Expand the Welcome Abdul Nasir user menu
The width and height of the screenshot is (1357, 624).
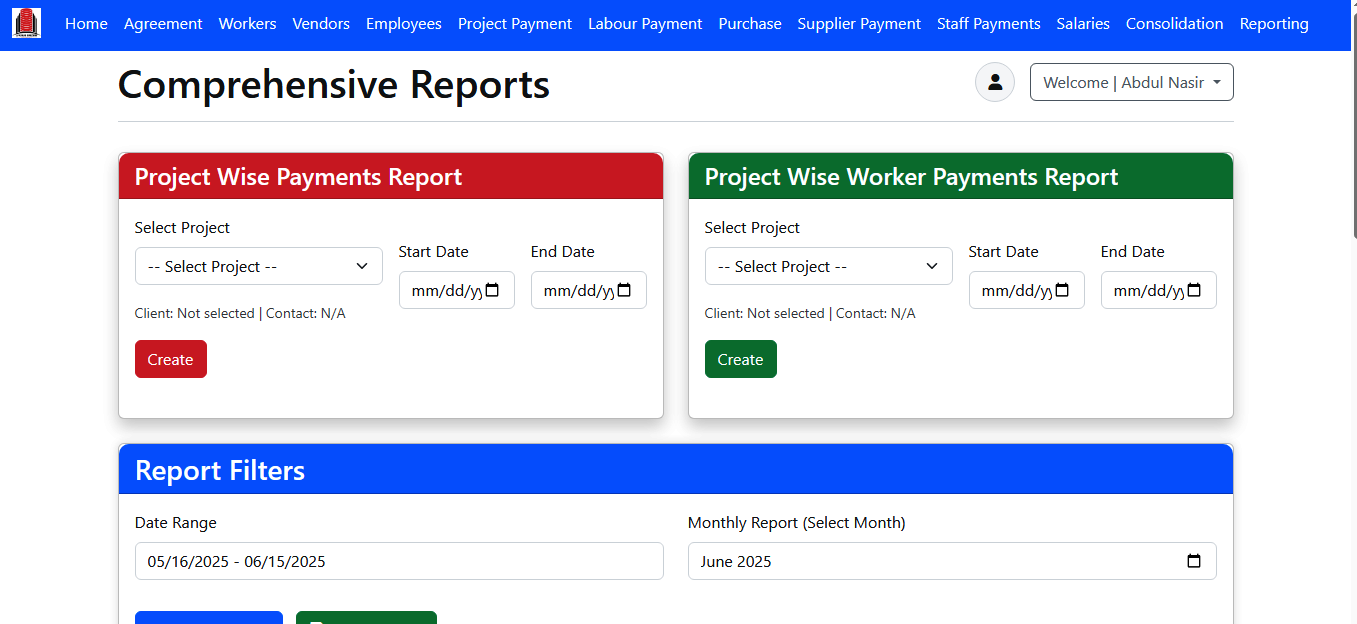pyautogui.click(x=1131, y=82)
